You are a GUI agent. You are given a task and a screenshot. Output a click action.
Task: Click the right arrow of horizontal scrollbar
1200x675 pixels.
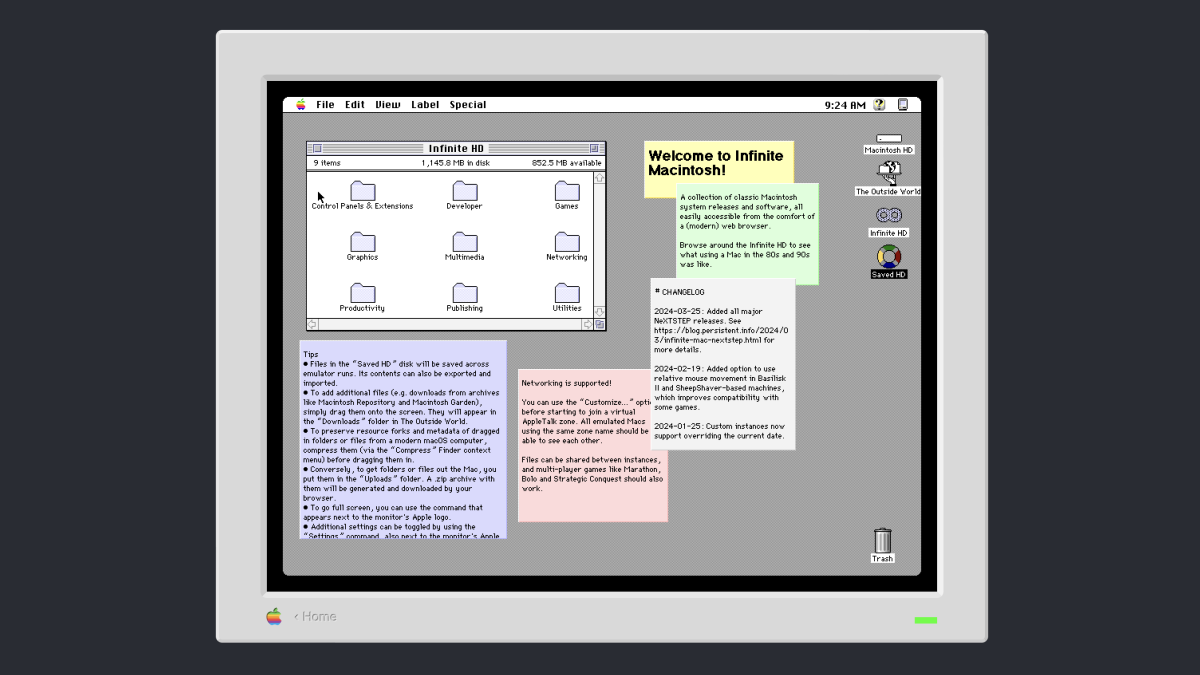[587, 324]
